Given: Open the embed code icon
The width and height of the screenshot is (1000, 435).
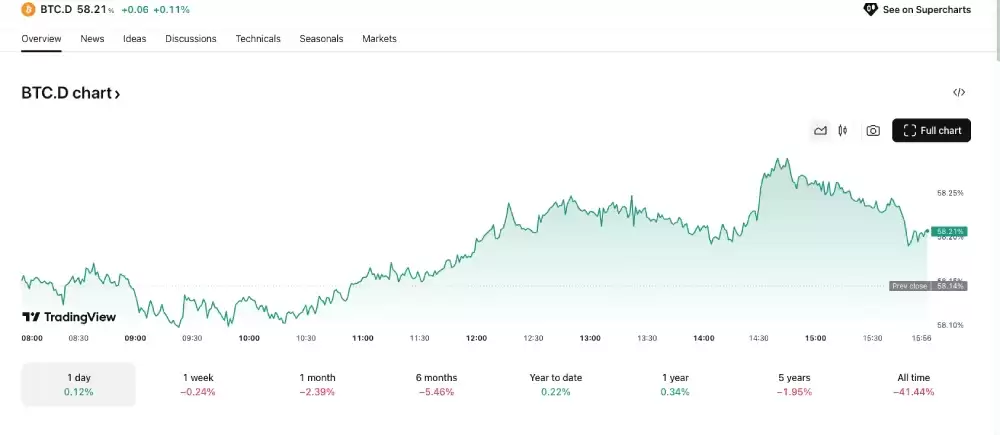Looking at the screenshot, I should coord(959,93).
